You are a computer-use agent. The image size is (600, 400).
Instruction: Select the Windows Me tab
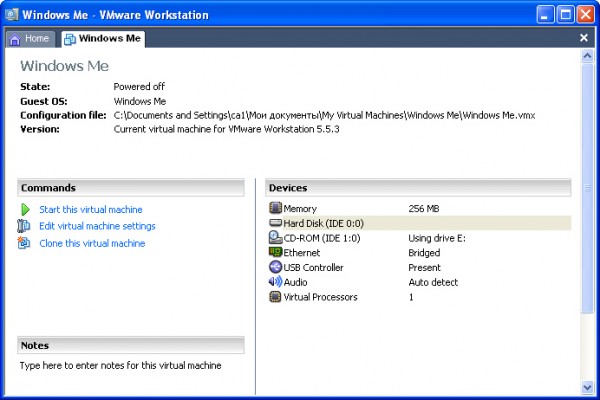103,39
